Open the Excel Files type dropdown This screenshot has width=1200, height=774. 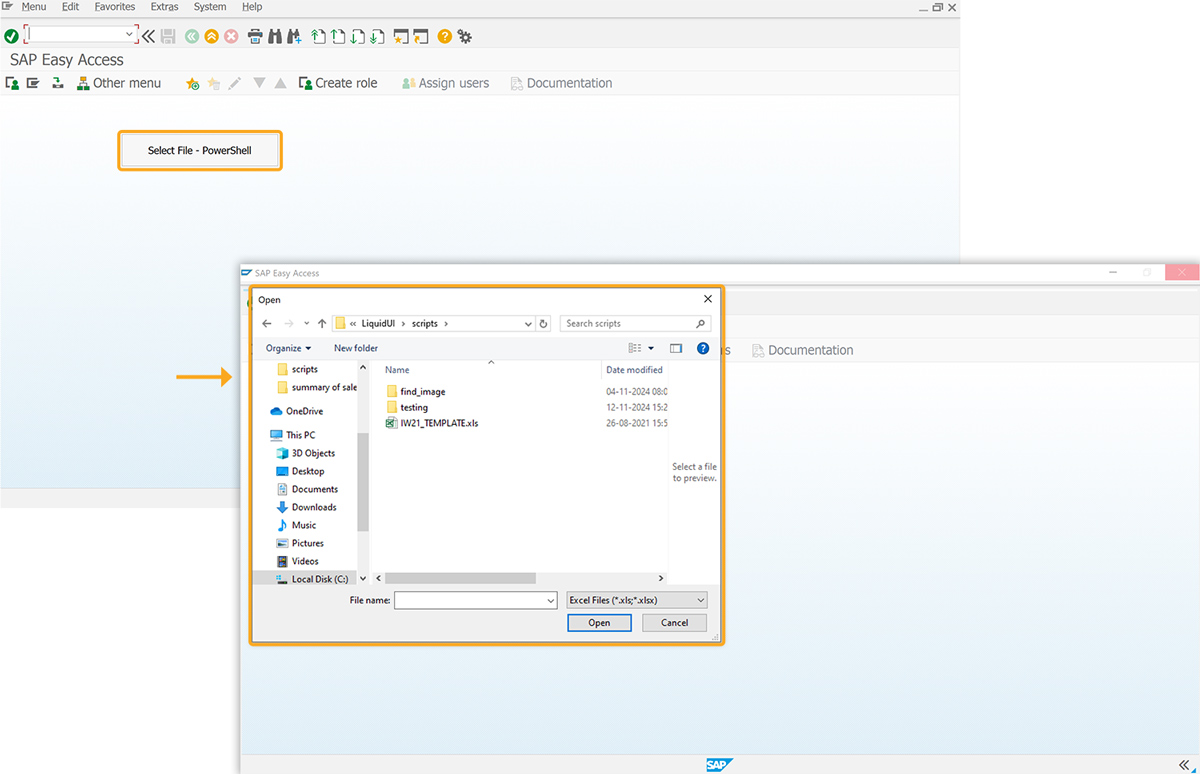pyautogui.click(x=637, y=600)
